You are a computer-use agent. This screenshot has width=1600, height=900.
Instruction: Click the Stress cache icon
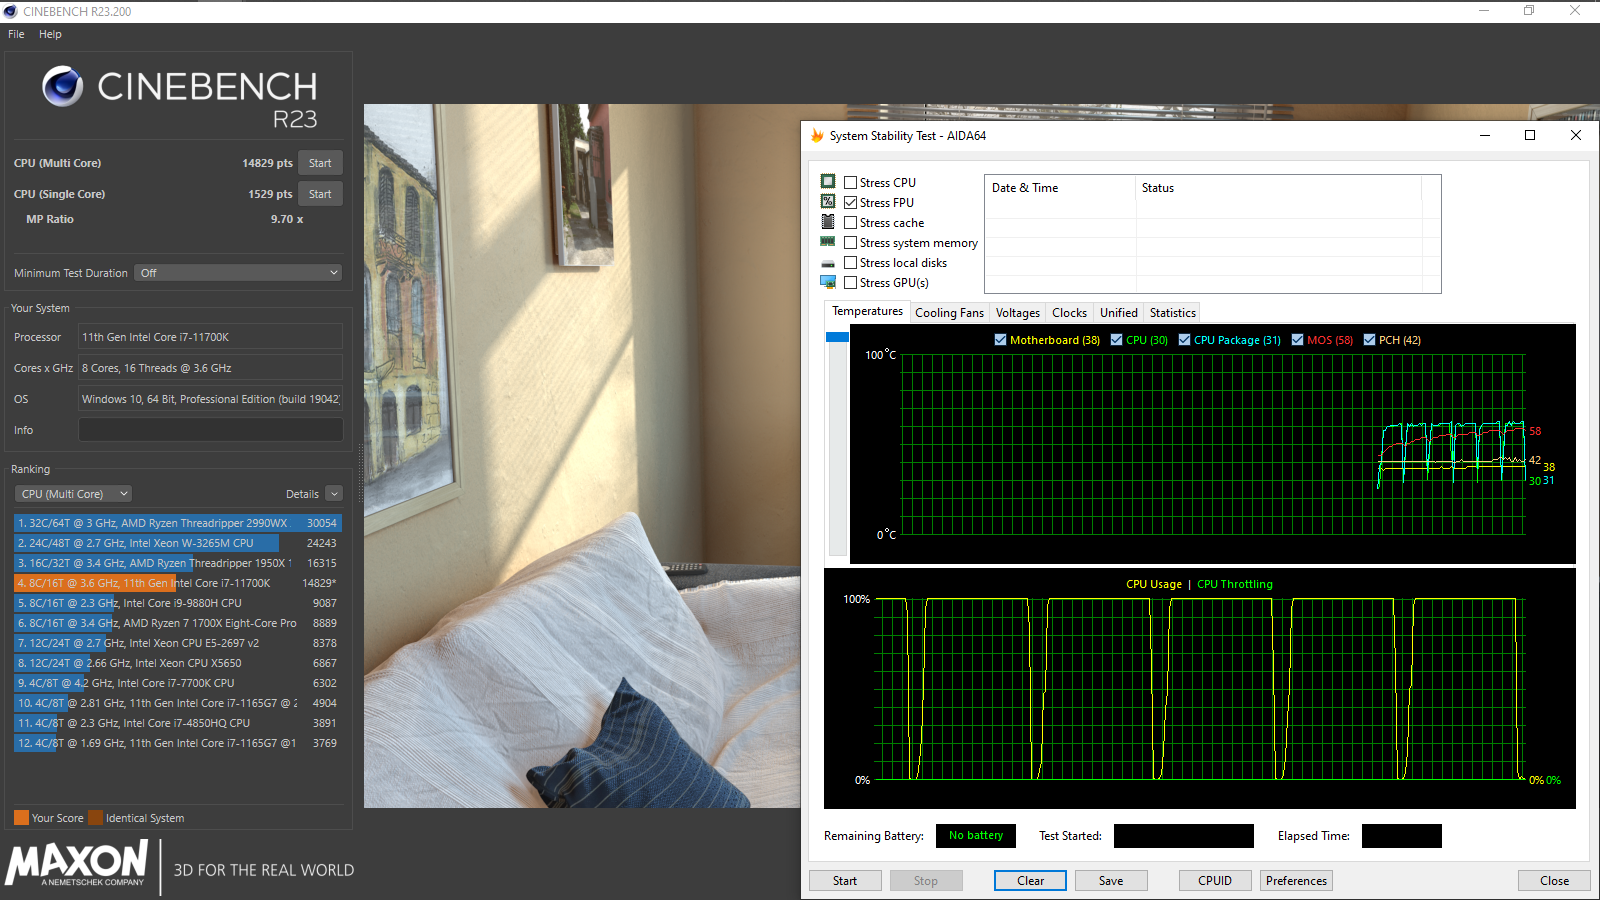coord(828,222)
